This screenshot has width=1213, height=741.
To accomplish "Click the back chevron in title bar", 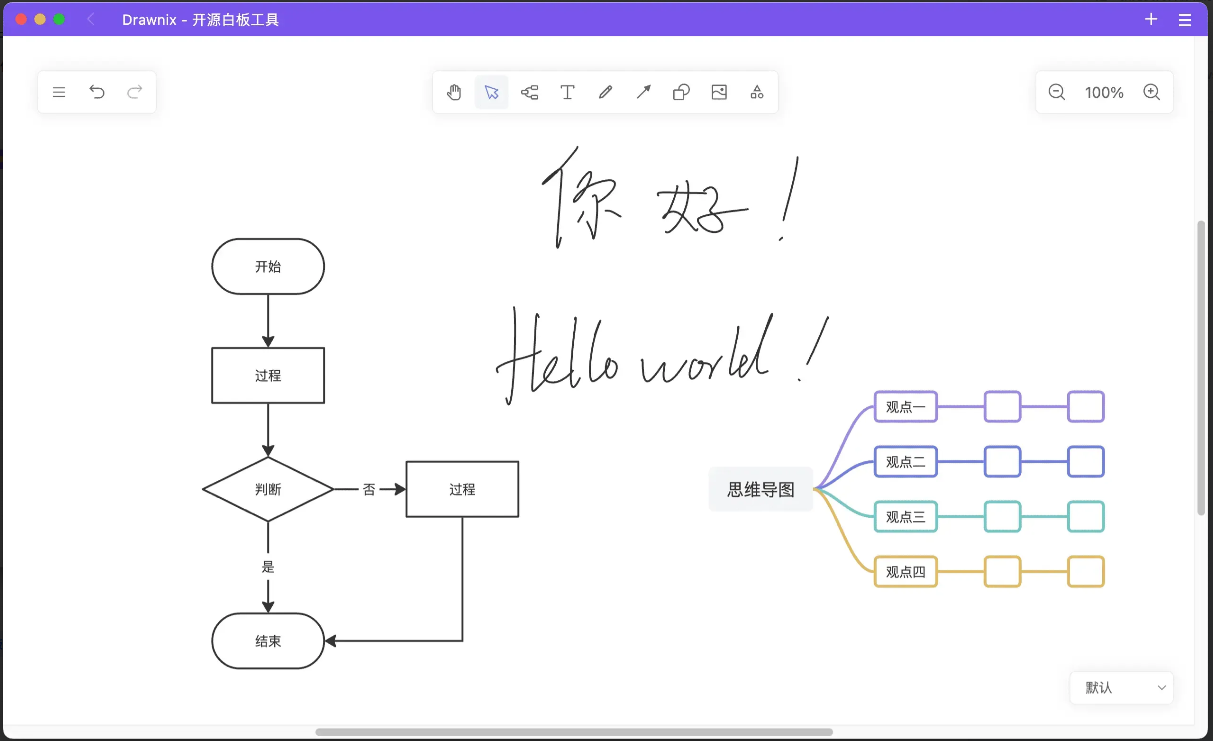I will click(x=91, y=19).
